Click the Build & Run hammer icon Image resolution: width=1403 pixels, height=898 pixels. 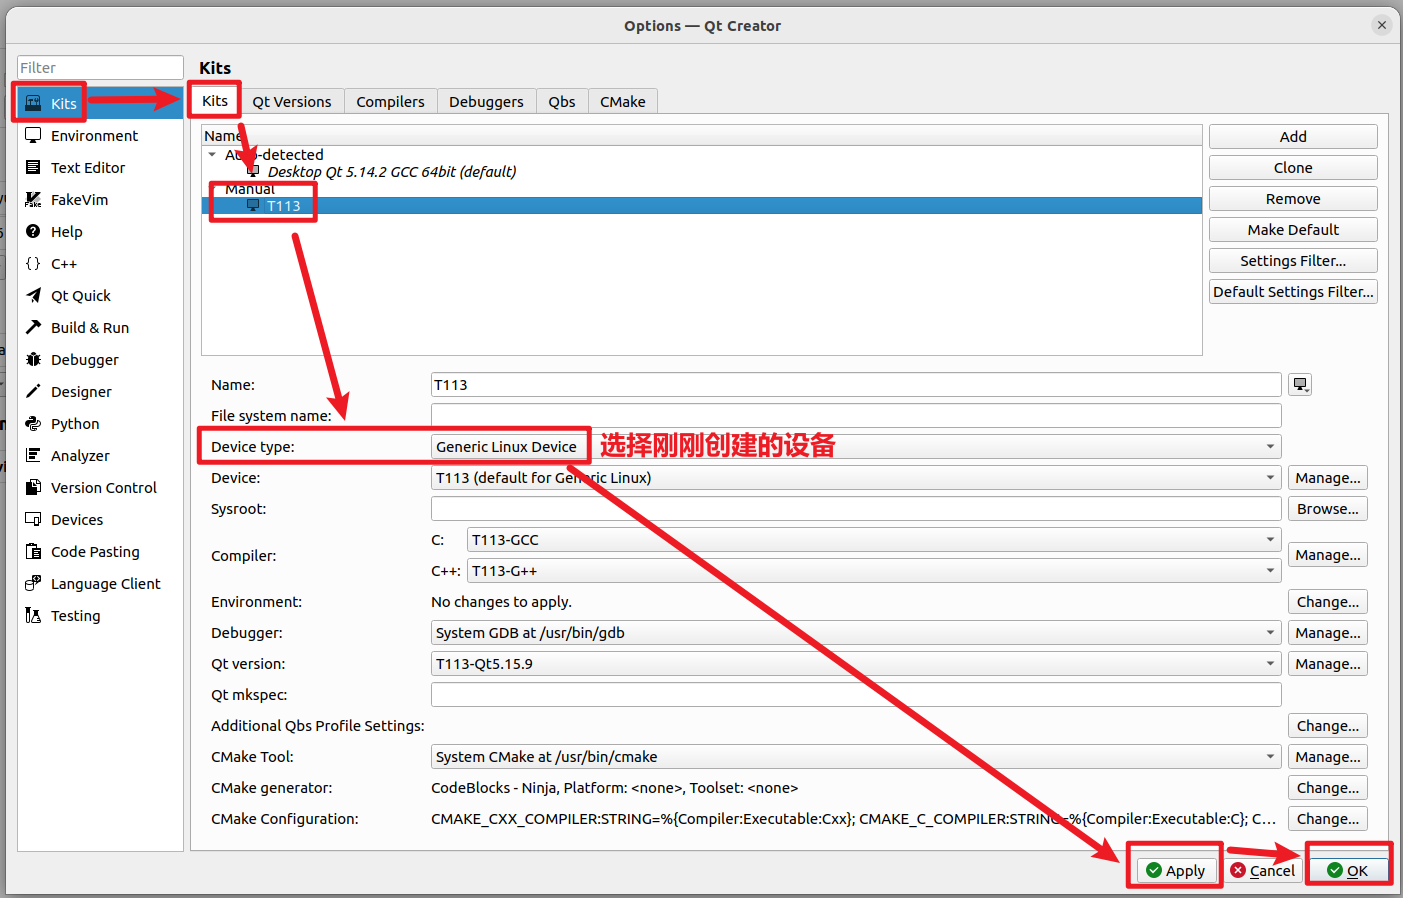[x=33, y=327]
